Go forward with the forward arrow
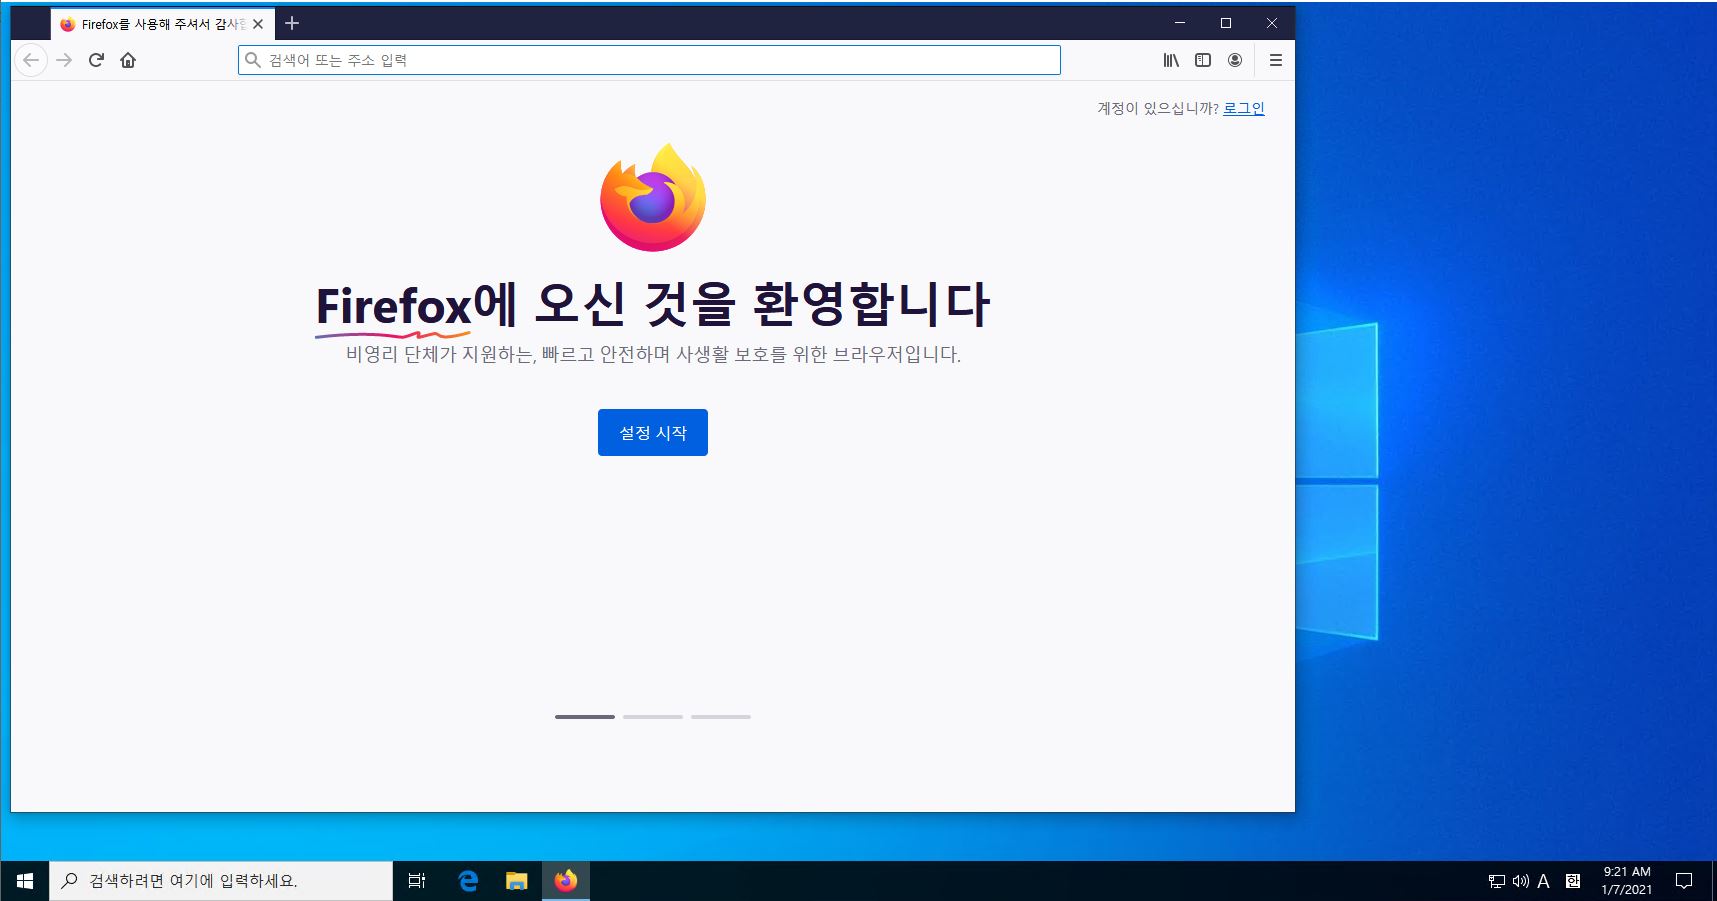 click(x=64, y=60)
